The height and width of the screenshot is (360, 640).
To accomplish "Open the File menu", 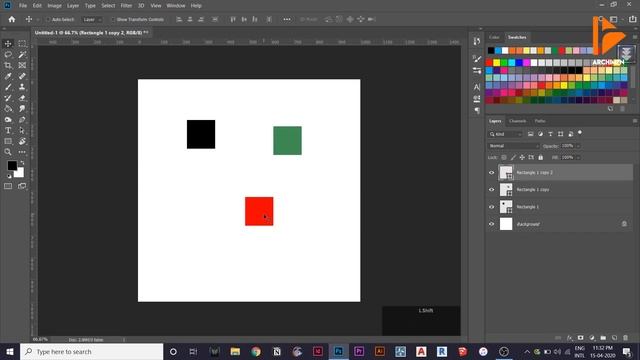I will pyautogui.click(x=23, y=6).
